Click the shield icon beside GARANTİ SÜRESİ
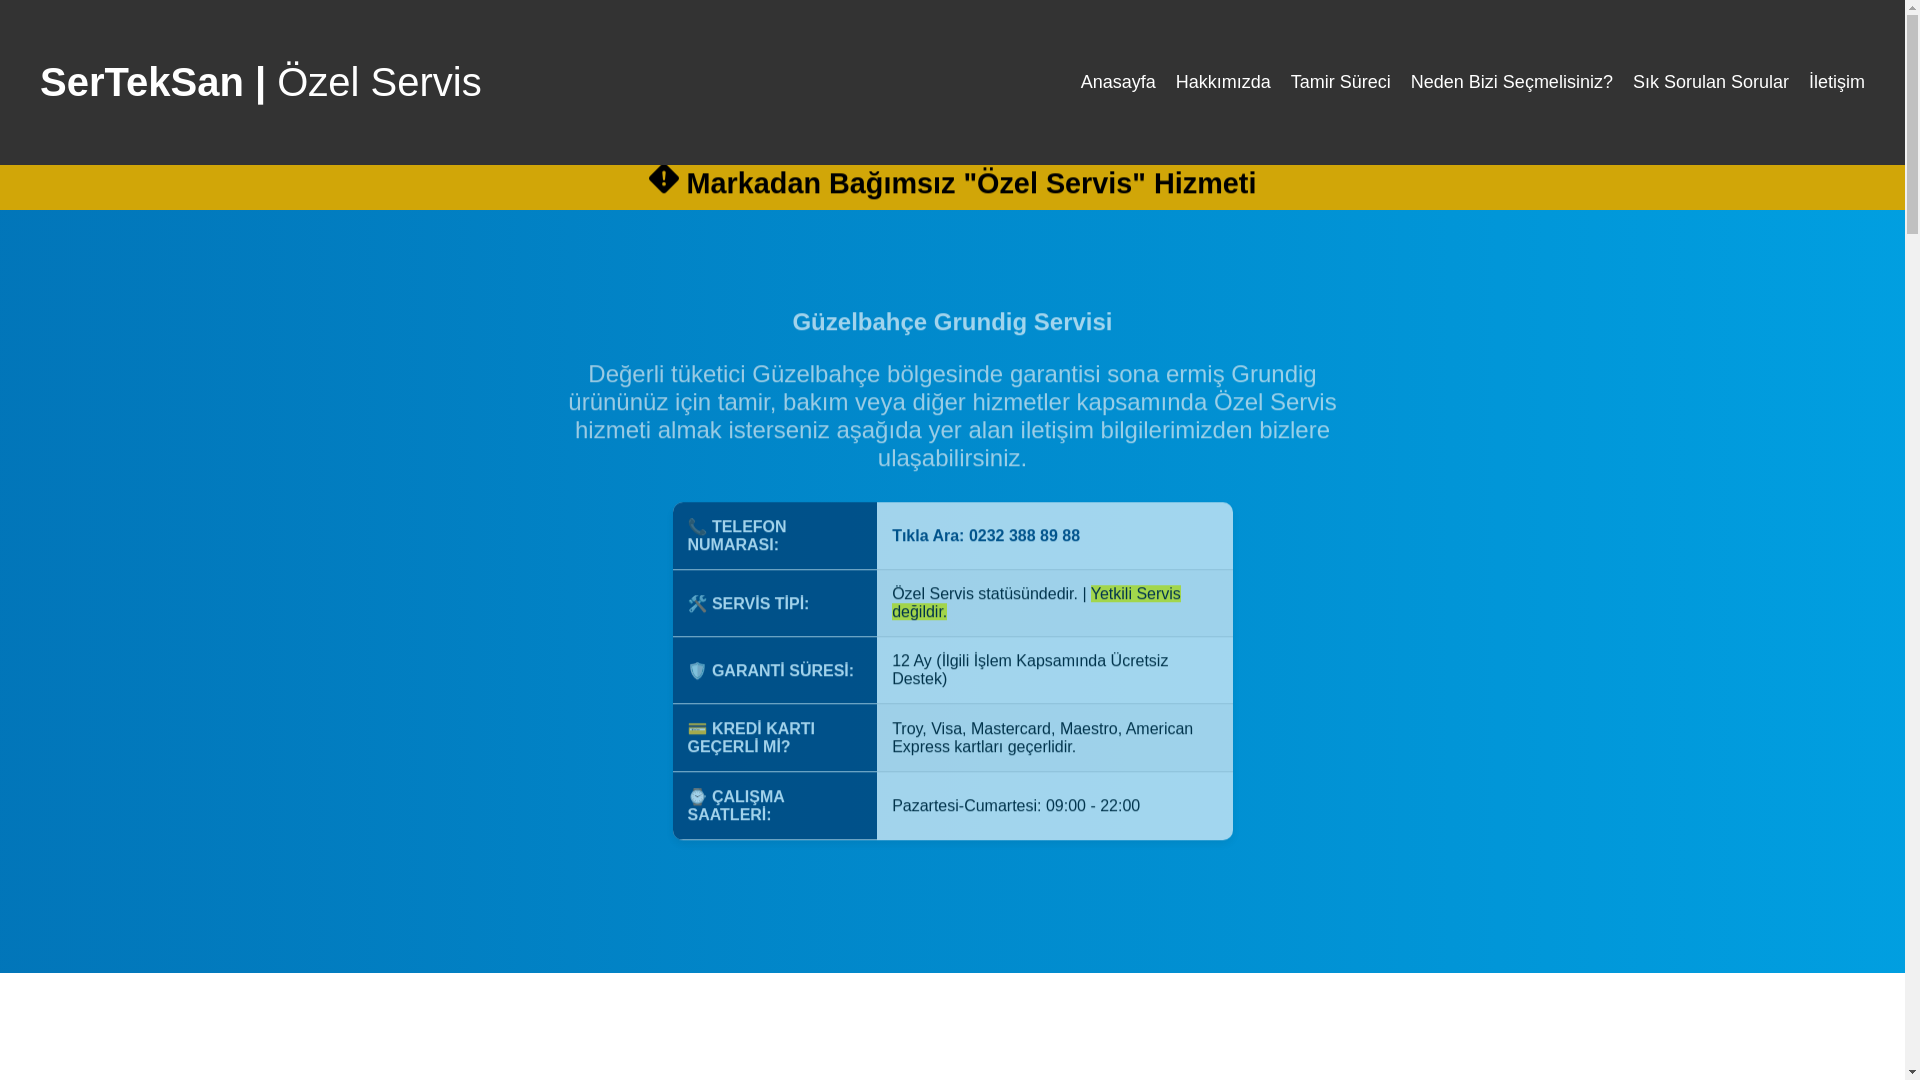Image resolution: width=1920 pixels, height=1080 pixels. [697, 670]
